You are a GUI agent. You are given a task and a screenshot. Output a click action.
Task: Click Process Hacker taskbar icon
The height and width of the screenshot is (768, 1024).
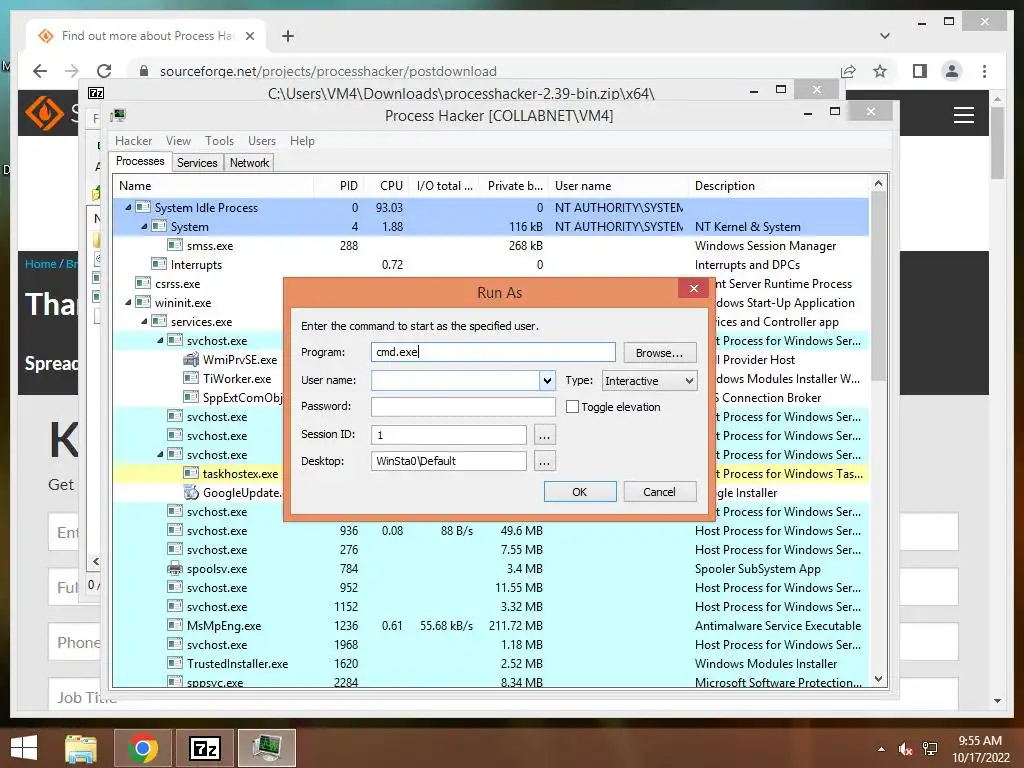pyautogui.click(x=266, y=748)
